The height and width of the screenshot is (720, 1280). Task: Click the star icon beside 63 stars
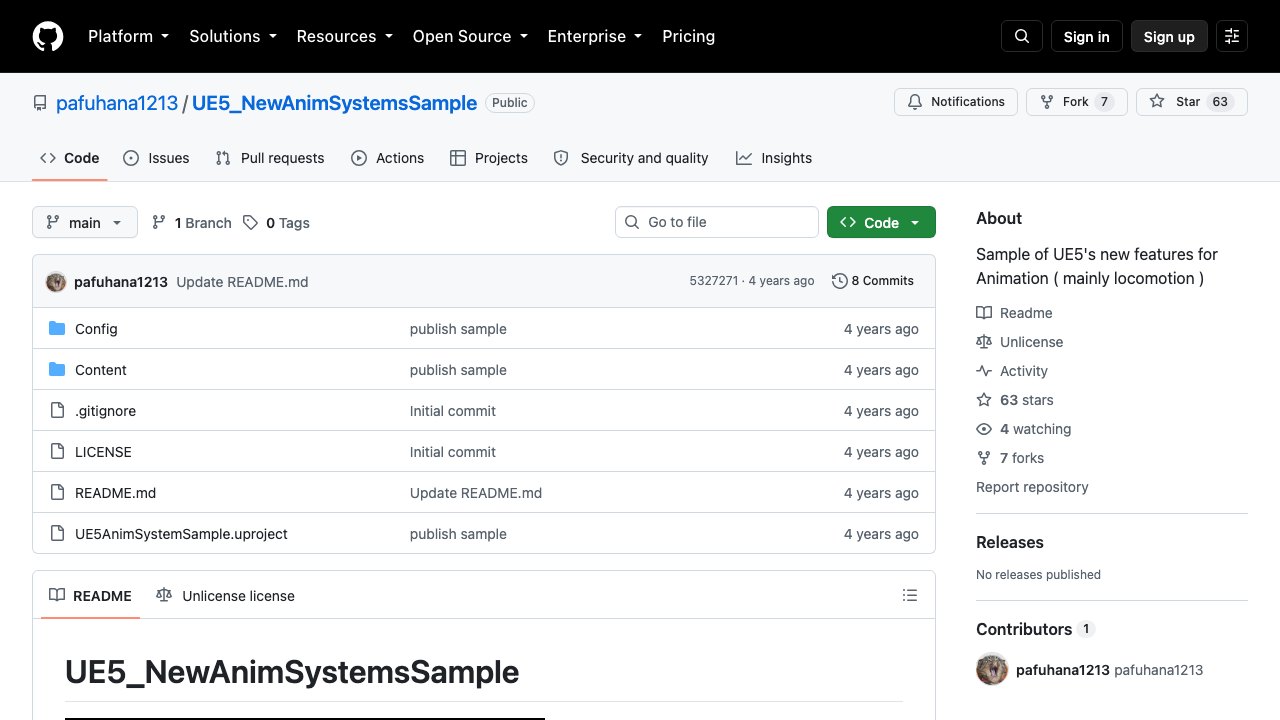click(984, 400)
